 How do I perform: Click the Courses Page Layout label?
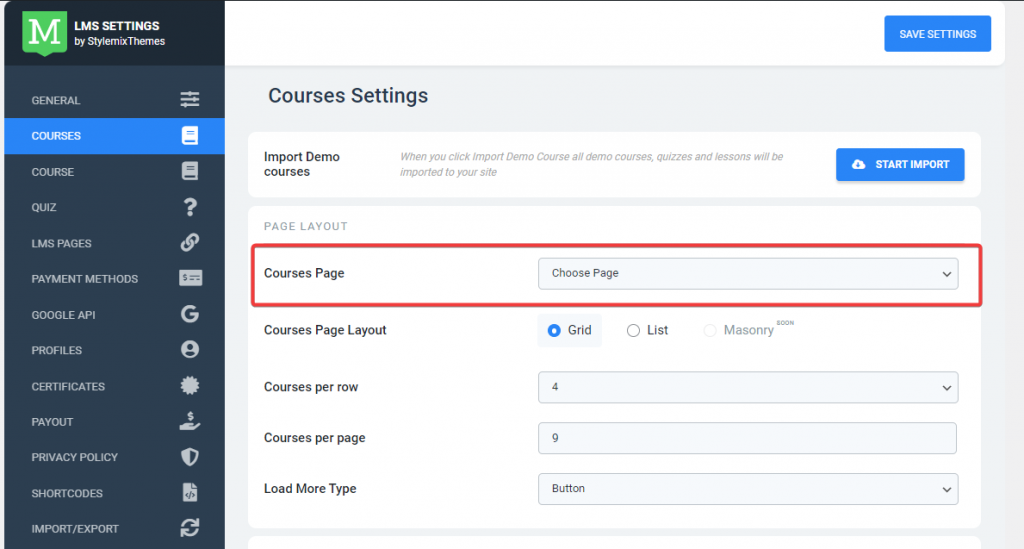coord(325,330)
